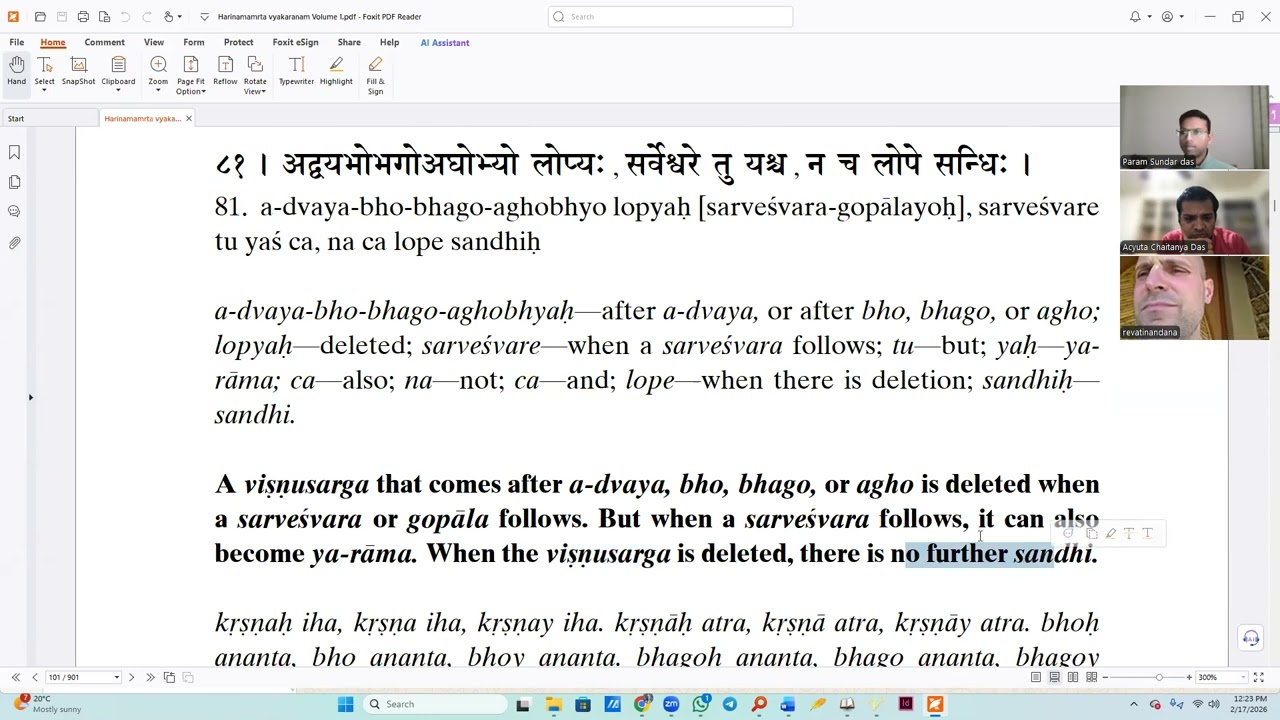Enter full screen mode
This screenshot has height=720, width=1280.
[1259, 677]
